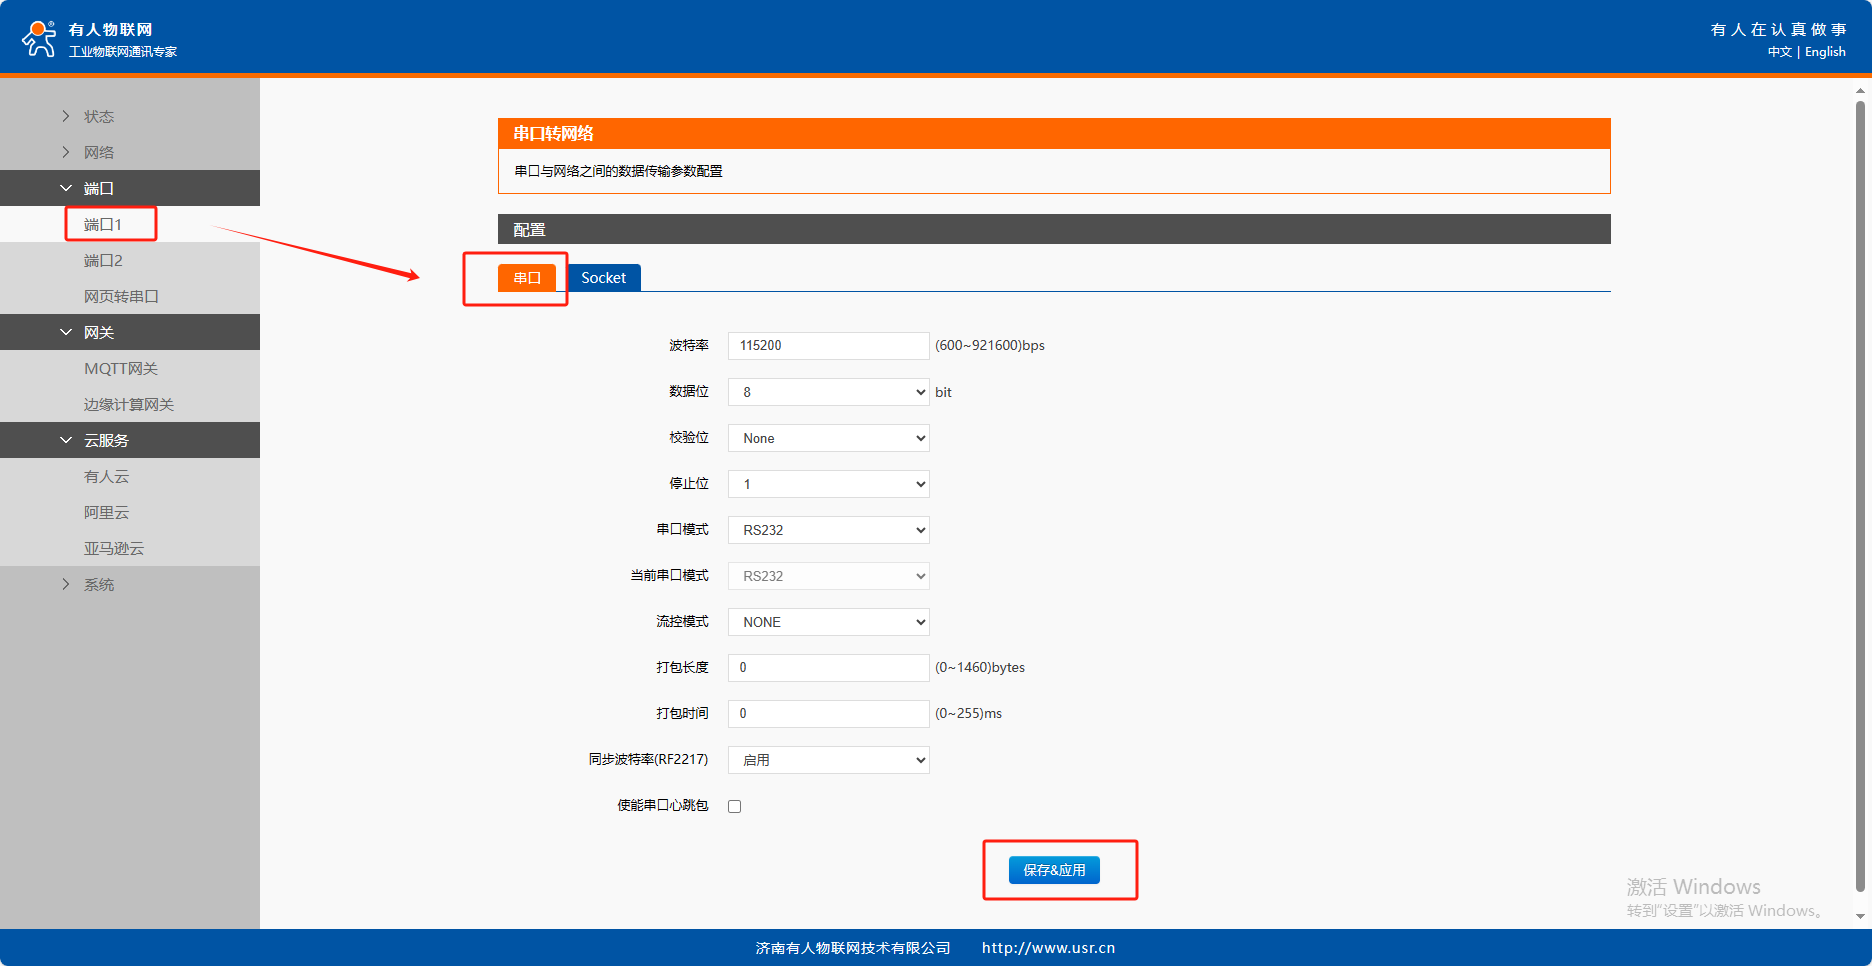Enable the 使能串口心跳包 checkbox

735,806
